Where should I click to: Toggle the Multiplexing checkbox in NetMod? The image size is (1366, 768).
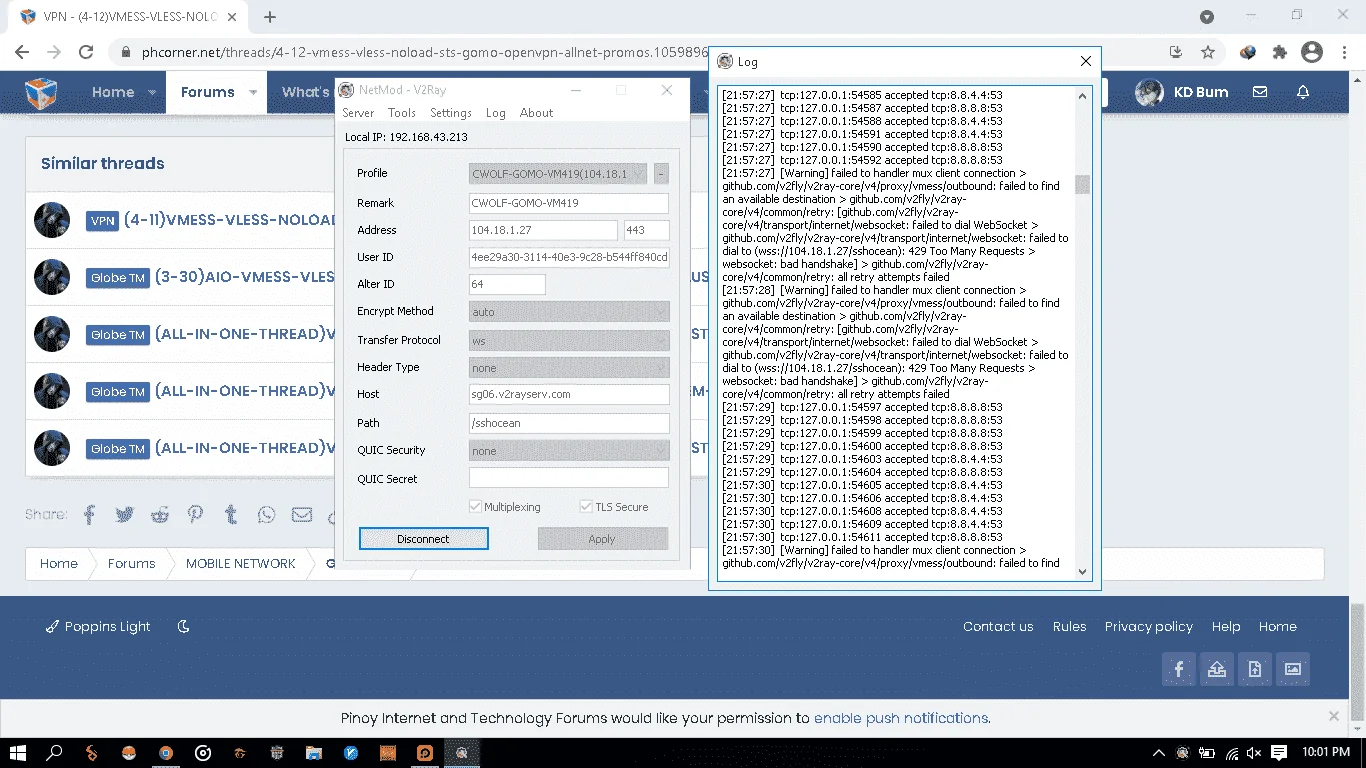475,507
